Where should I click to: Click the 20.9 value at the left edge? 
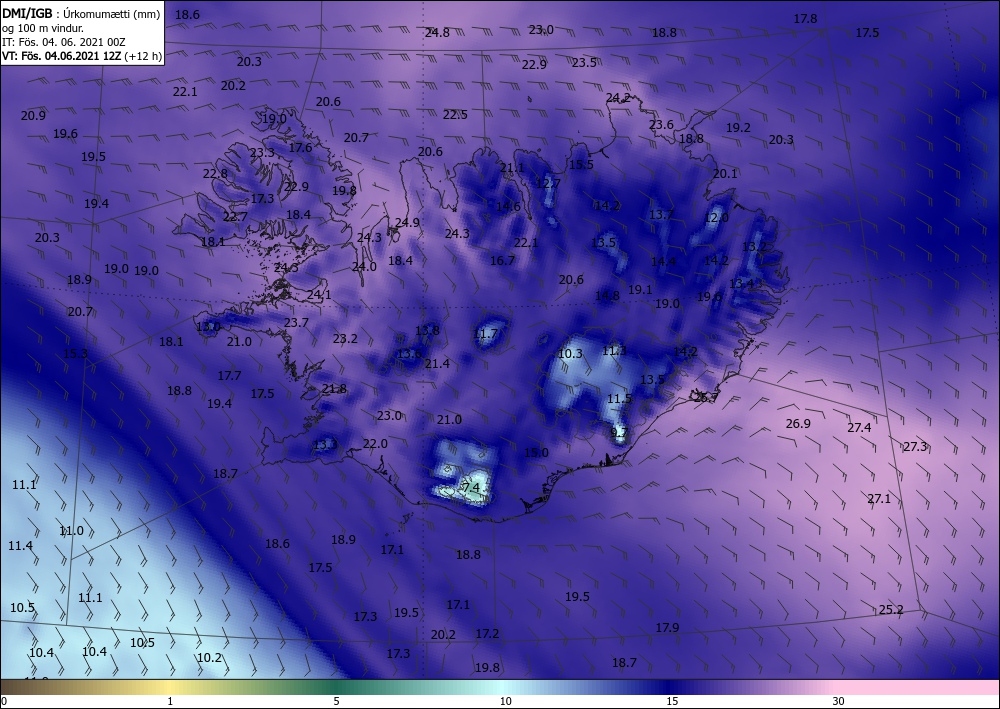click(33, 115)
